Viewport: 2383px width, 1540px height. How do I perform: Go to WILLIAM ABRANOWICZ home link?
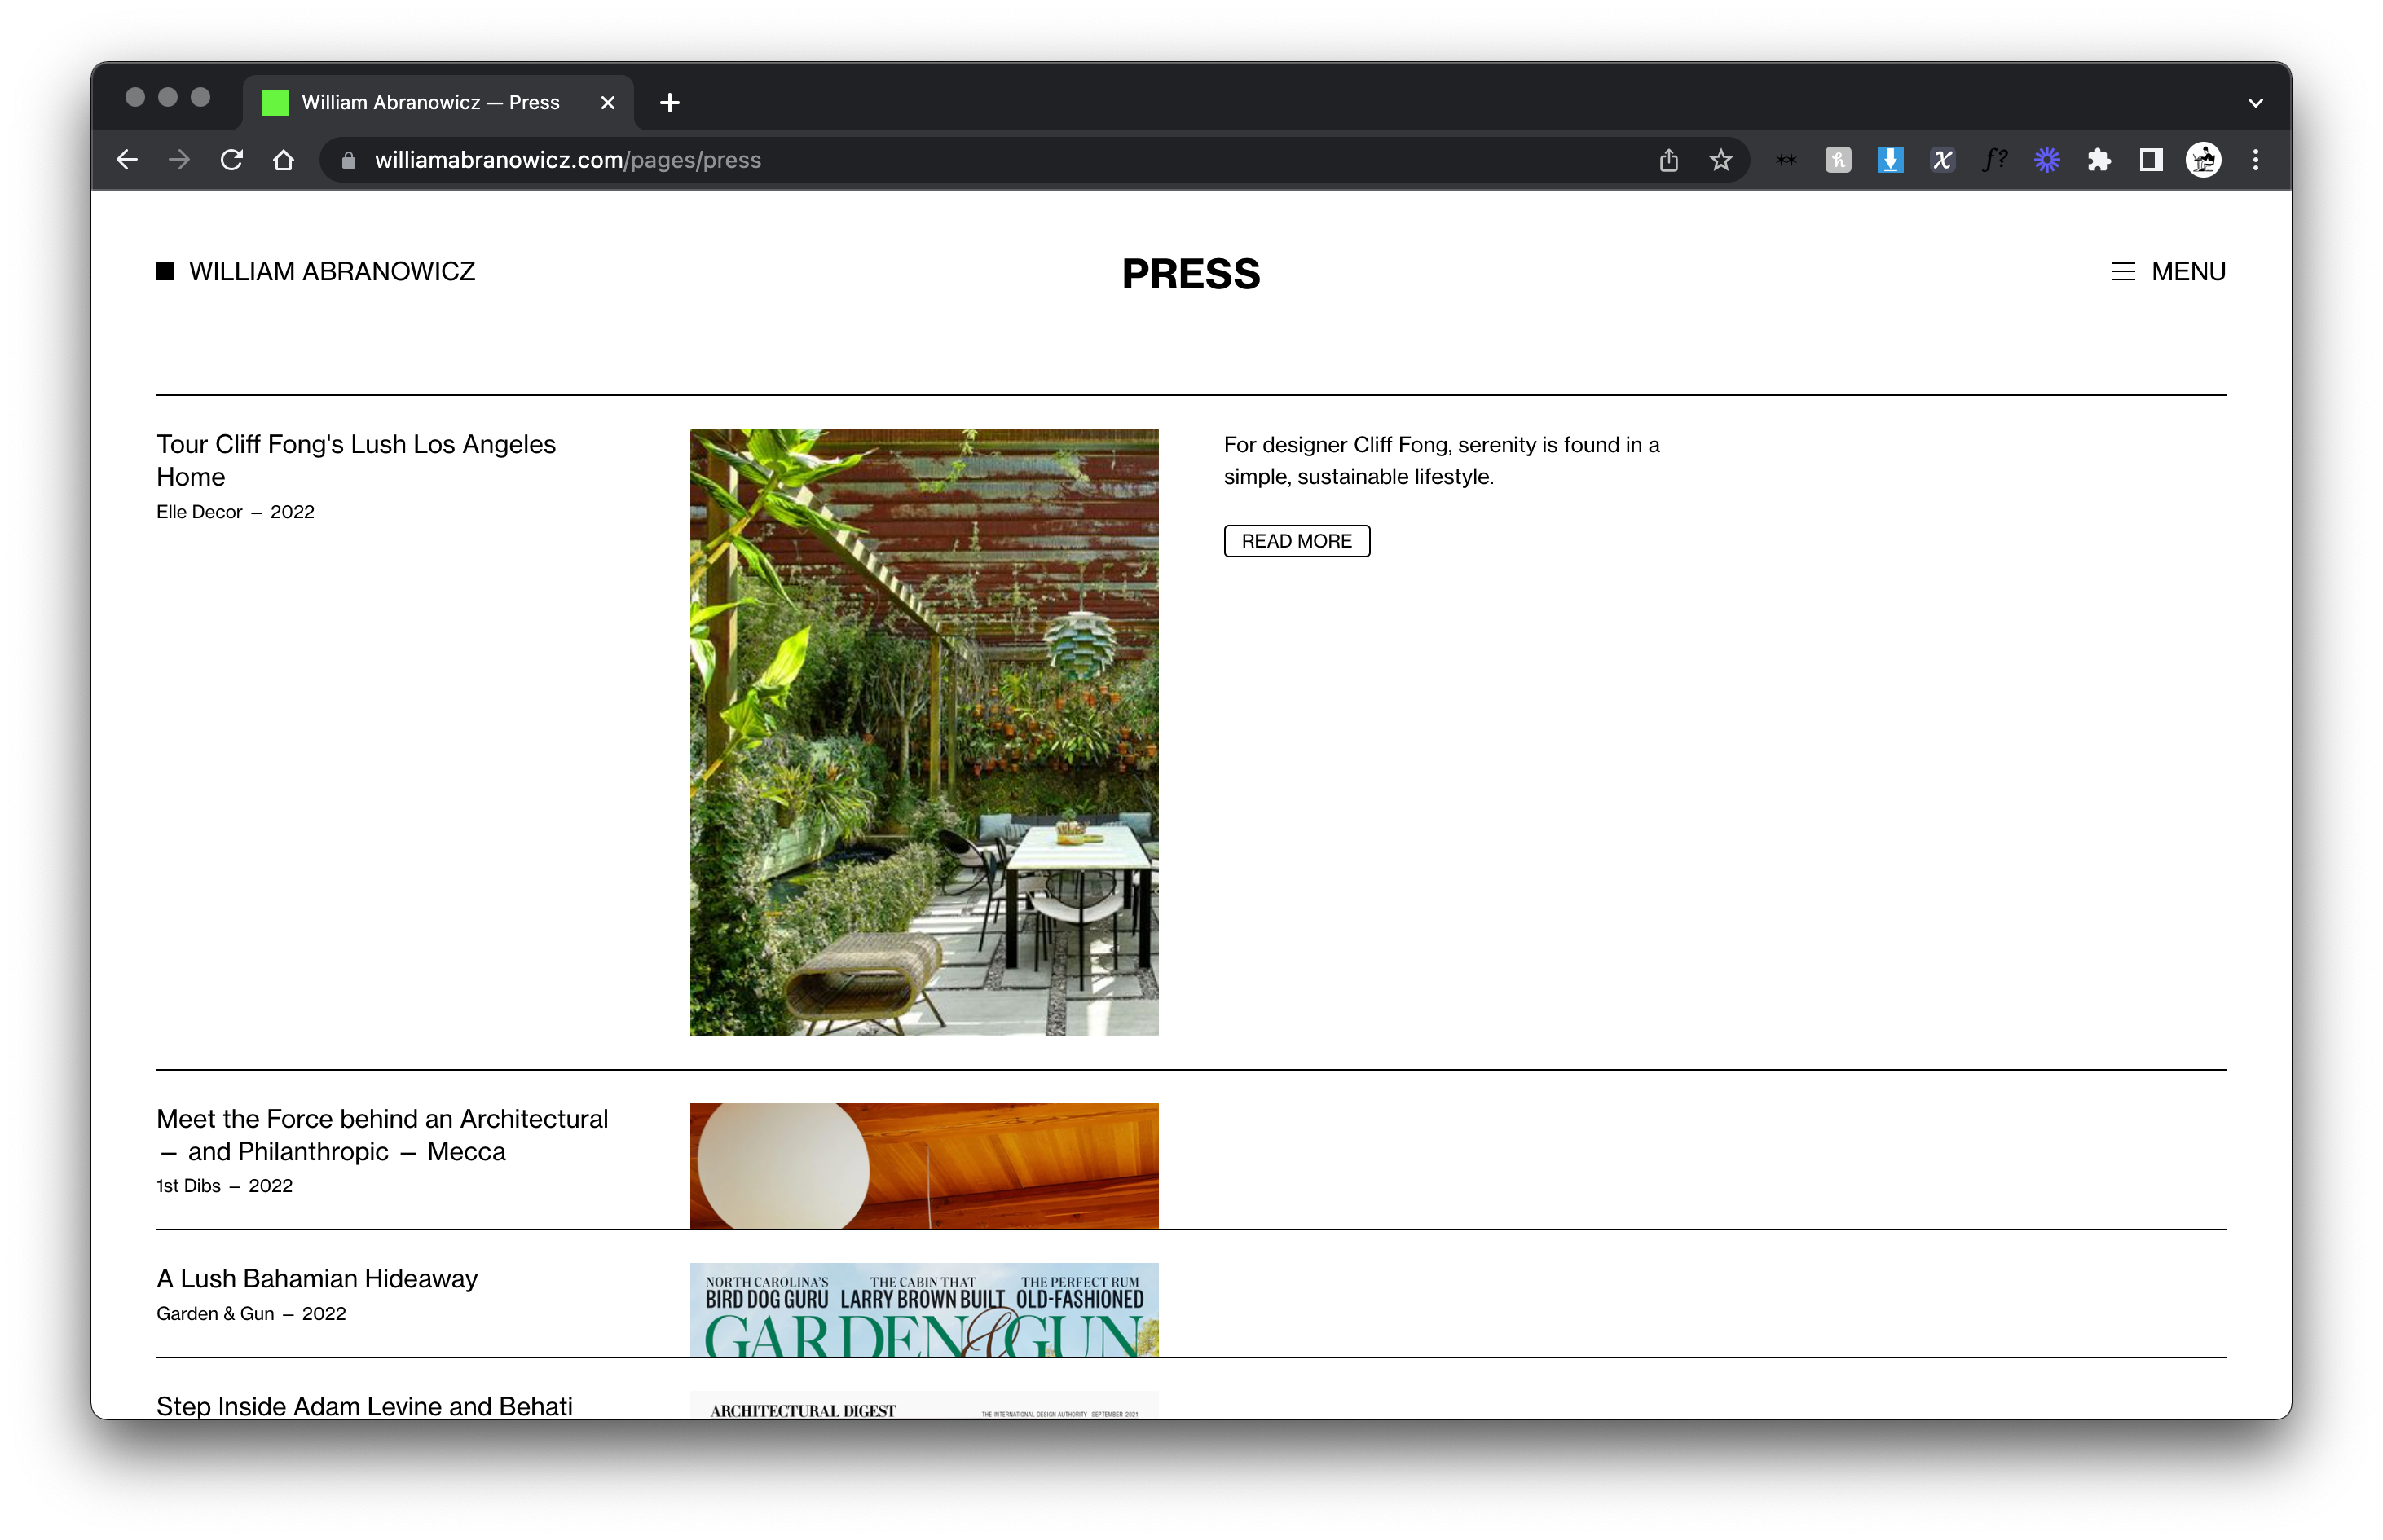331,272
